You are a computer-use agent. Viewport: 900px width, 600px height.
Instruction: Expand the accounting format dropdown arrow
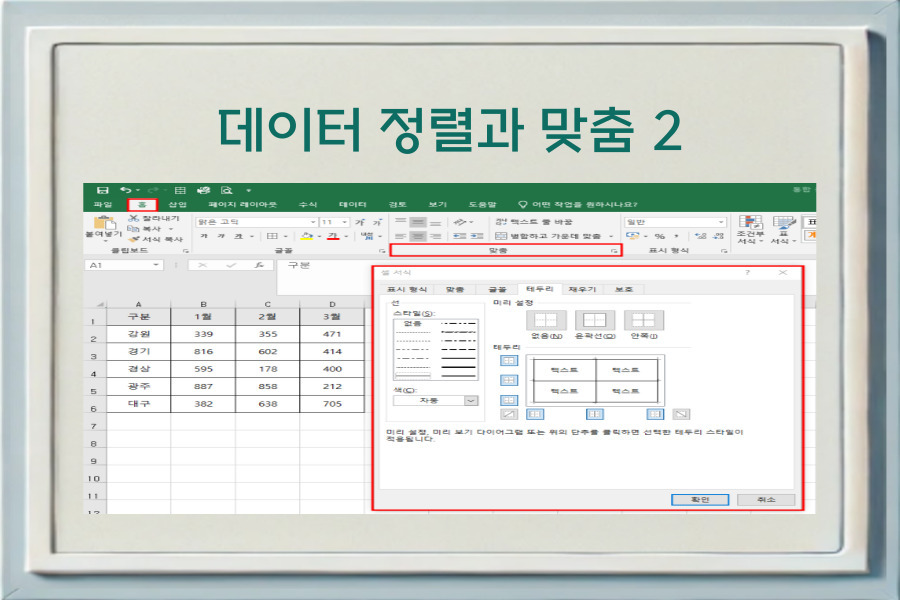click(645, 236)
